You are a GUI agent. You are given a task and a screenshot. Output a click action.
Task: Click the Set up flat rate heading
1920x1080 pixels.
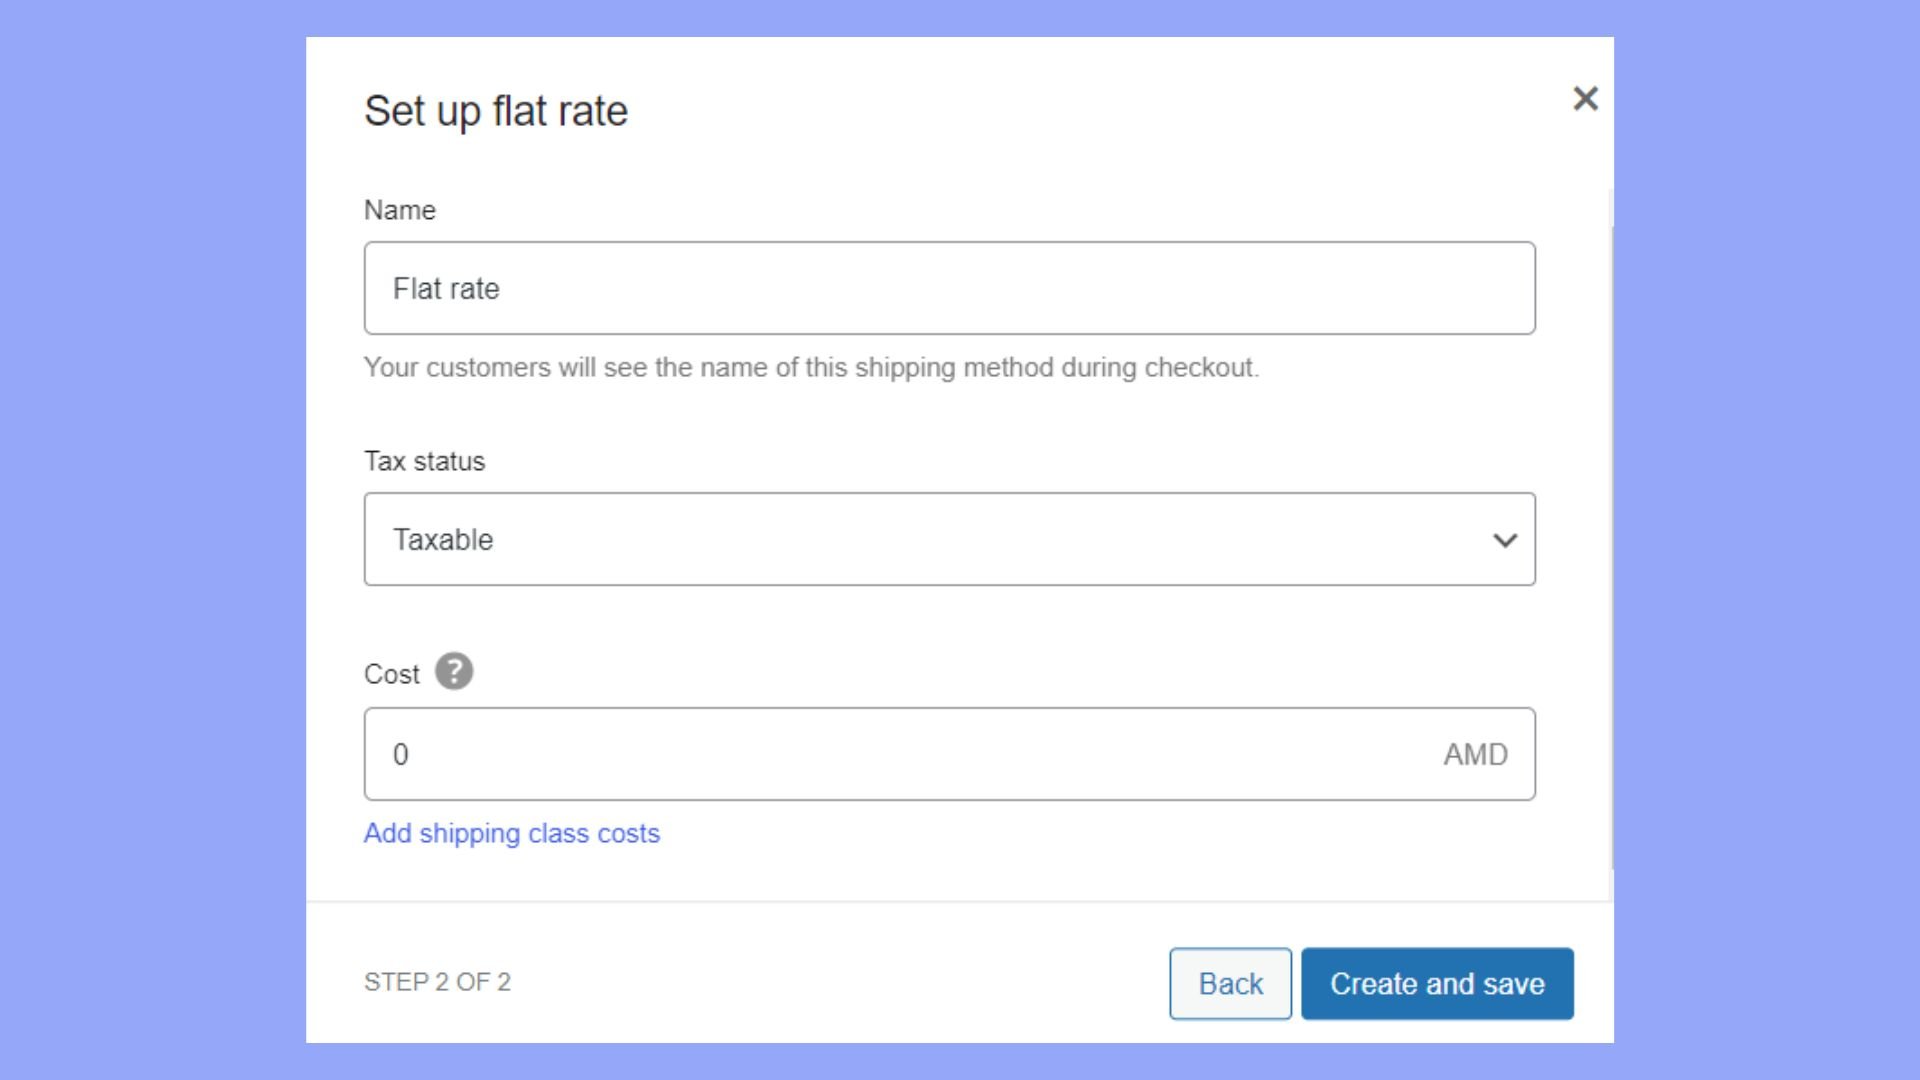pyautogui.click(x=496, y=111)
